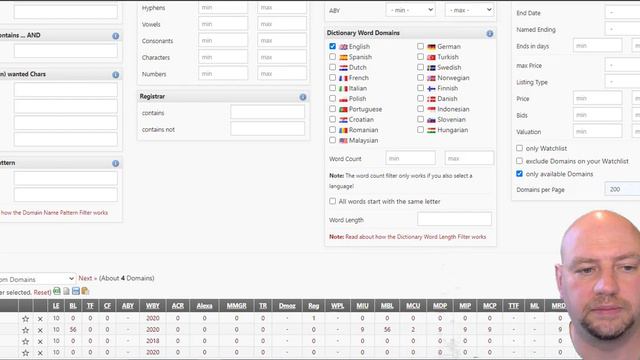Viewport: 640px width, 360px height.
Task: Open the dropdown ending in 'om Domains'
Action: point(38,279)
